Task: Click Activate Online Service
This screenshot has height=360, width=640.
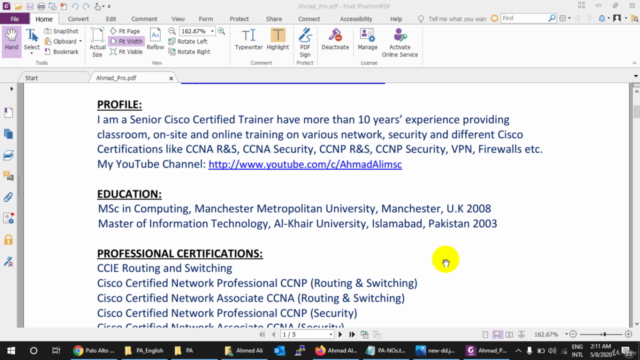Action: click(x=400, y=42)
